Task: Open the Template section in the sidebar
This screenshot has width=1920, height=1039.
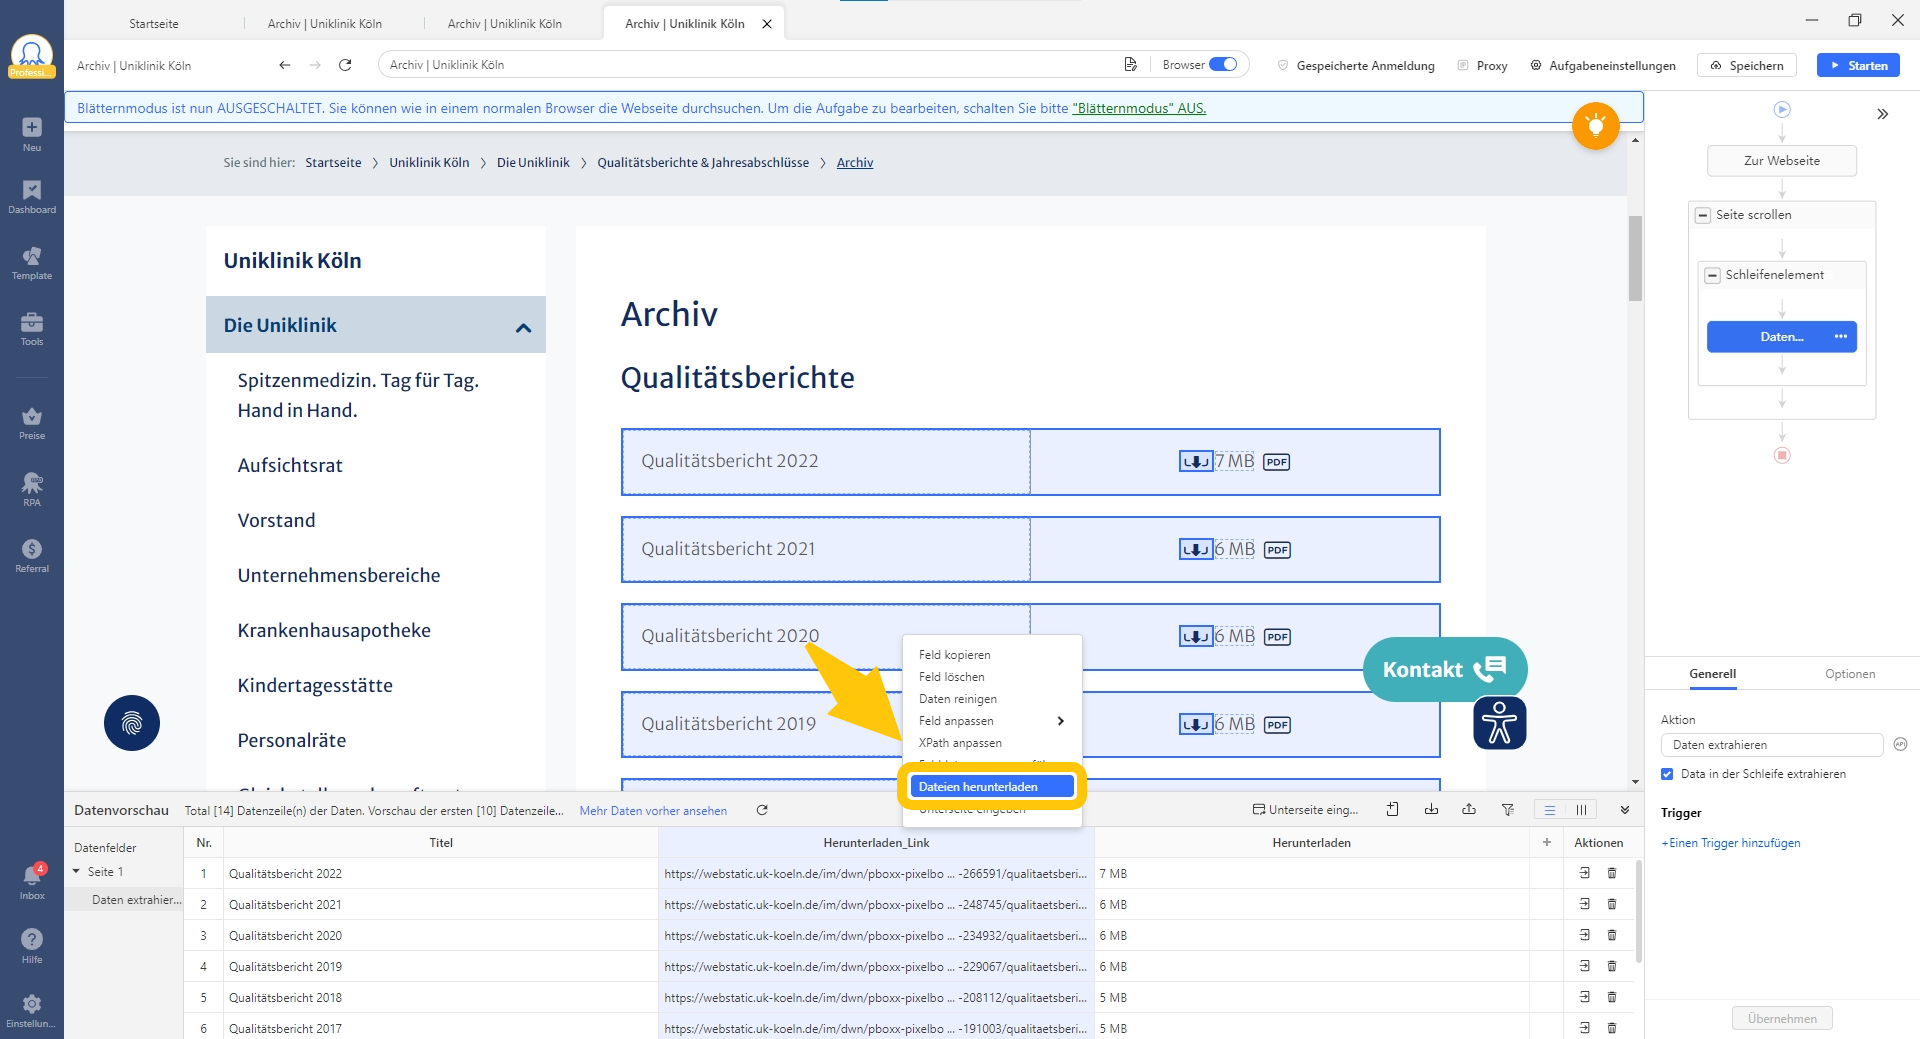Action: pyautogui.click(x=32, y=262)
